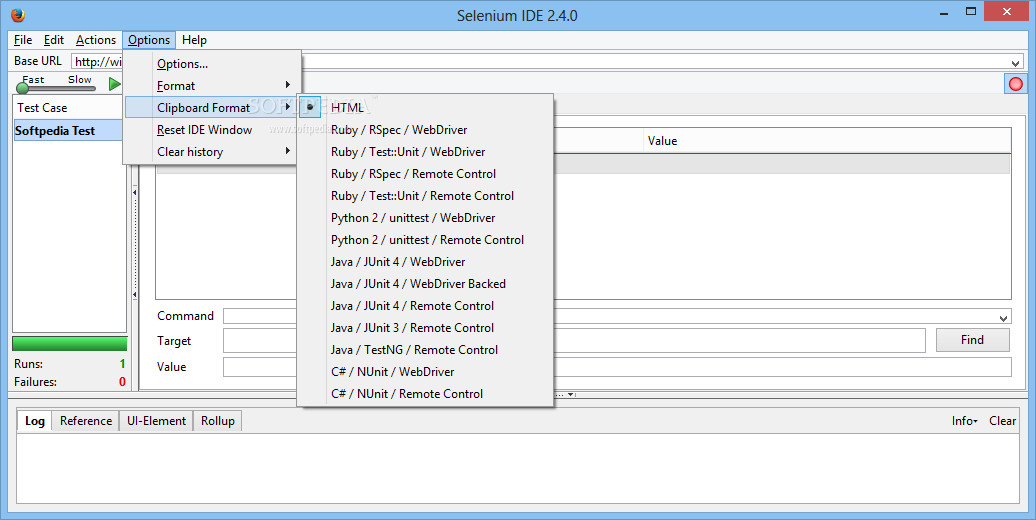Select Python 2 / unittest / Remote Control
The height and width of the screenshot is (520, 1036).
pyautogui.click(x=425, y=240)
